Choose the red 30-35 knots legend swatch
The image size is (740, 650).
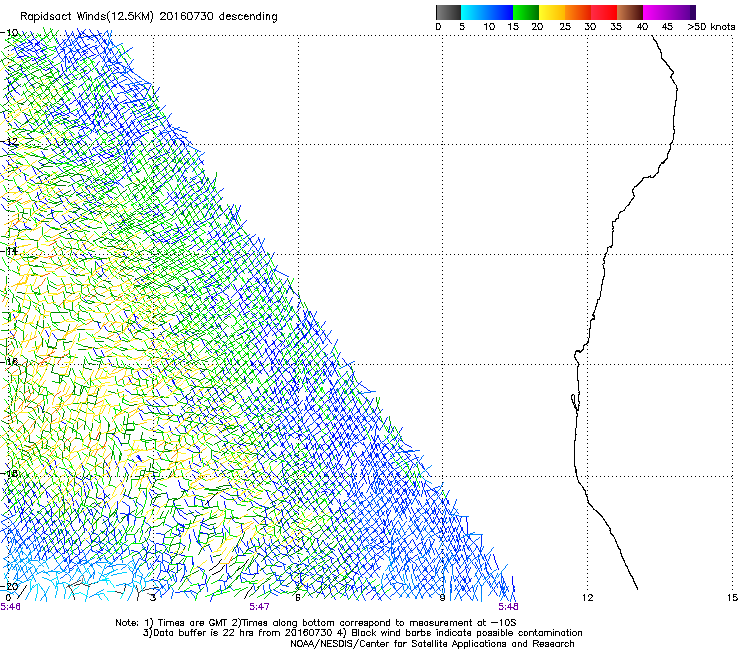tap(604, 12)
